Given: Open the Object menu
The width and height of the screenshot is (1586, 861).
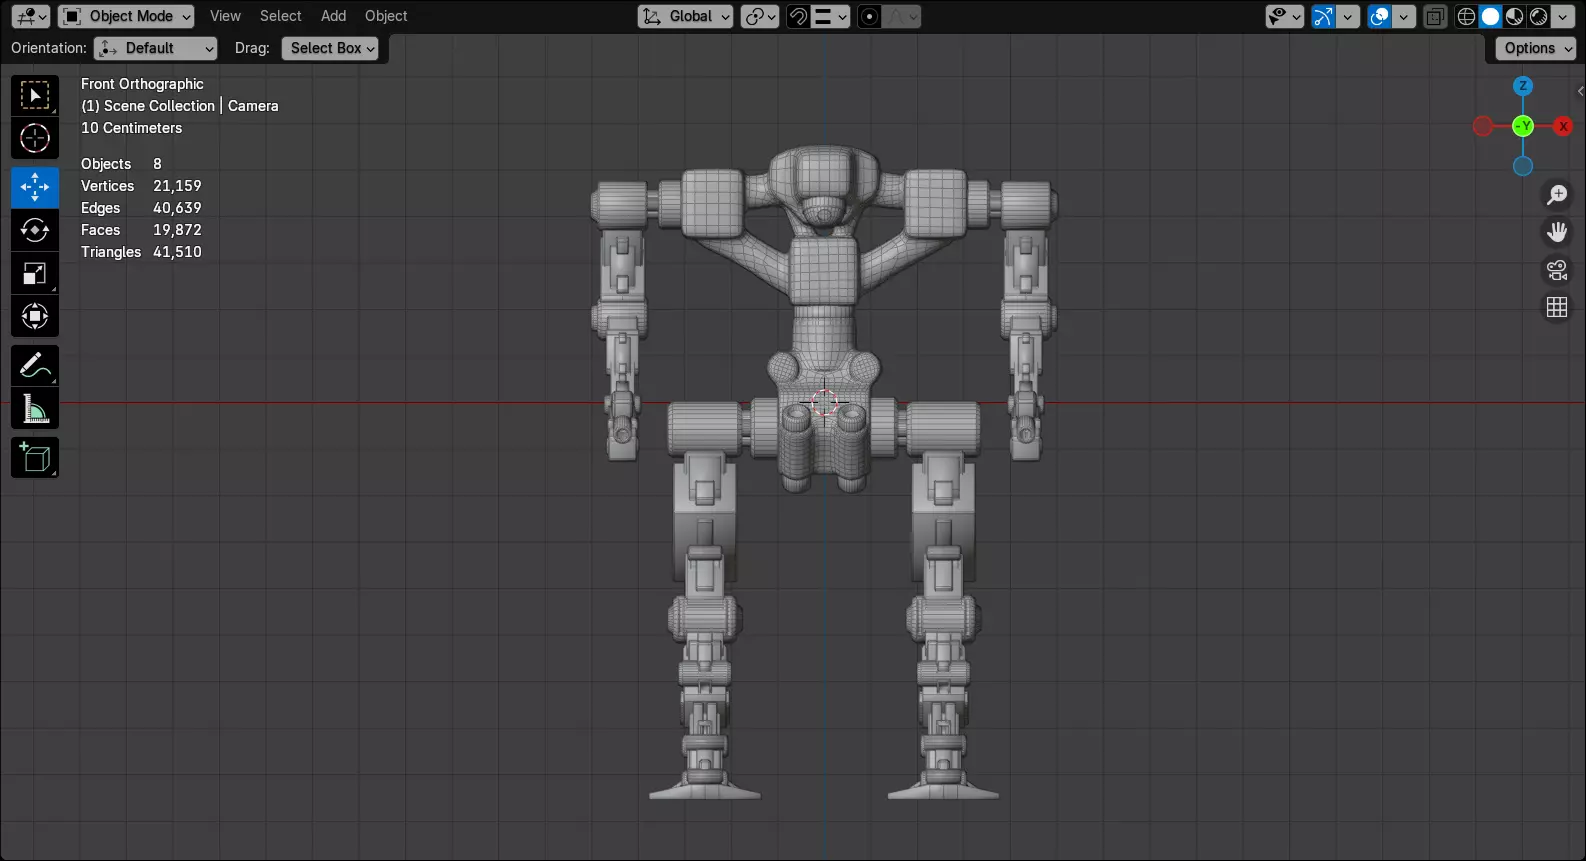Looking at the screenshot, I should pos(386,16).
